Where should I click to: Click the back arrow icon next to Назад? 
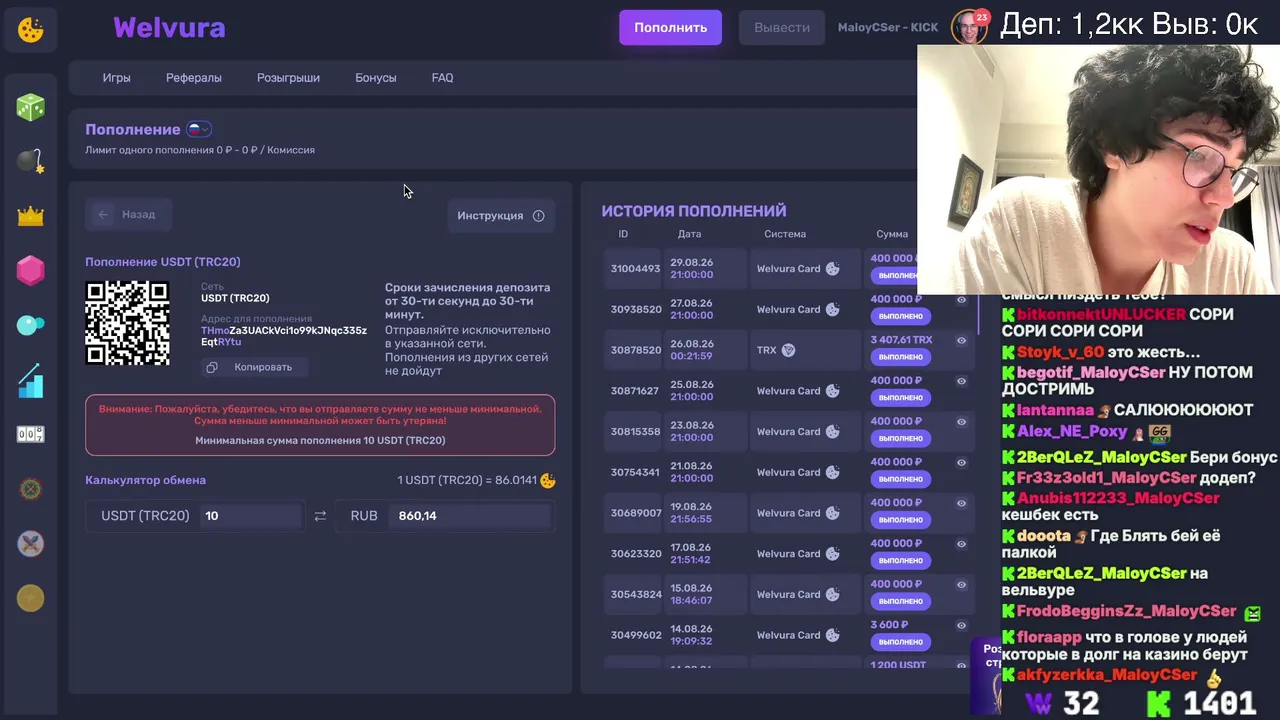tap(103, 215)
